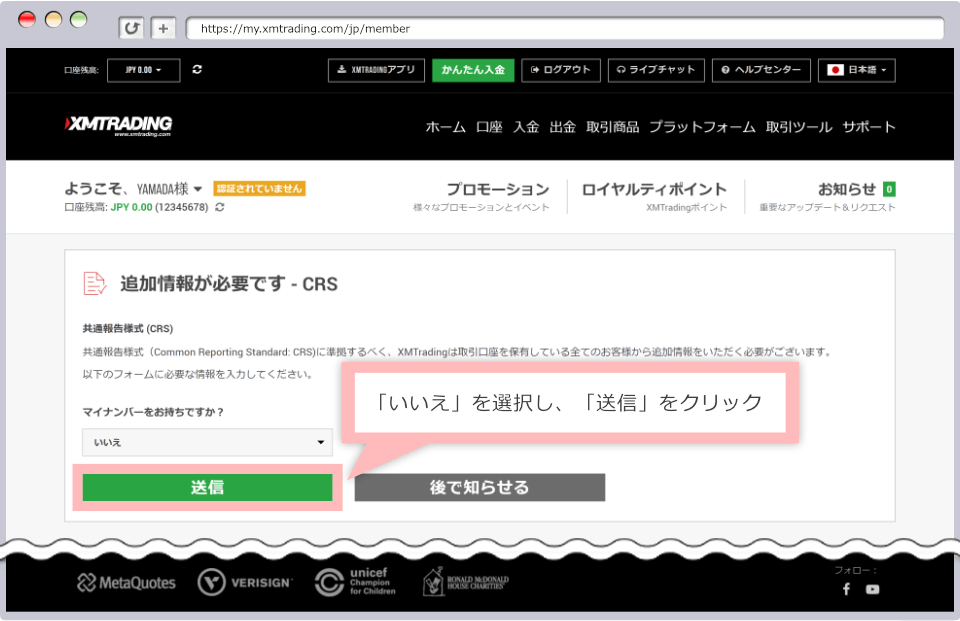
Task: Click the Ronald McDonald House Charities logo
Action: point(466,582)
